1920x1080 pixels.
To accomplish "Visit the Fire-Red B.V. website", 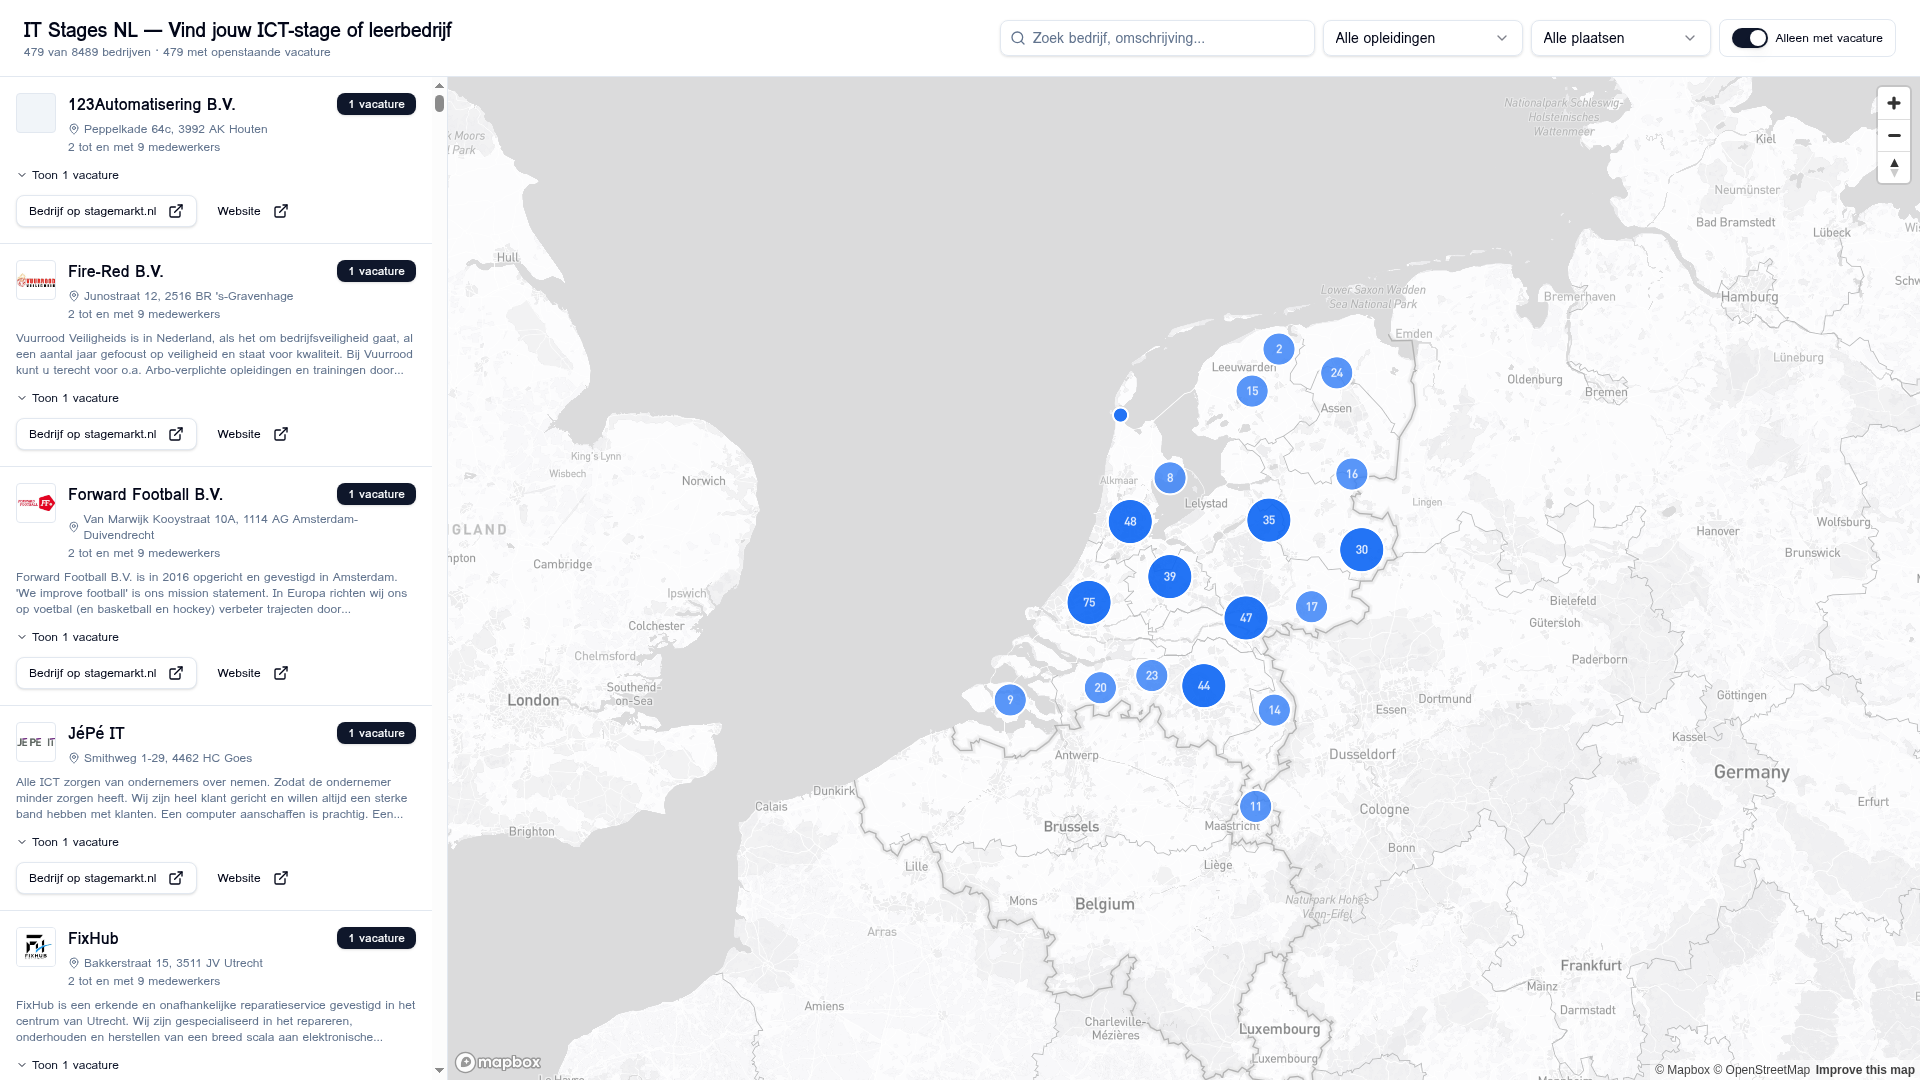I will coord(252,434).
